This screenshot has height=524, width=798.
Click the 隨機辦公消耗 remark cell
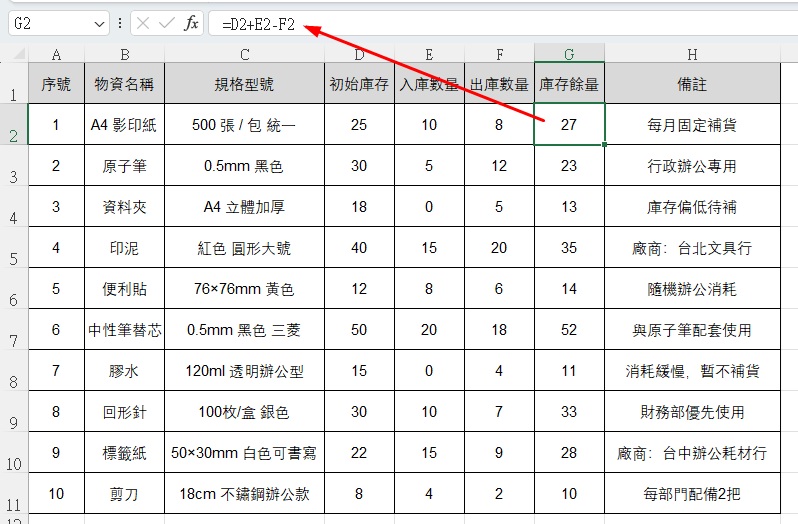pos(692,289)
